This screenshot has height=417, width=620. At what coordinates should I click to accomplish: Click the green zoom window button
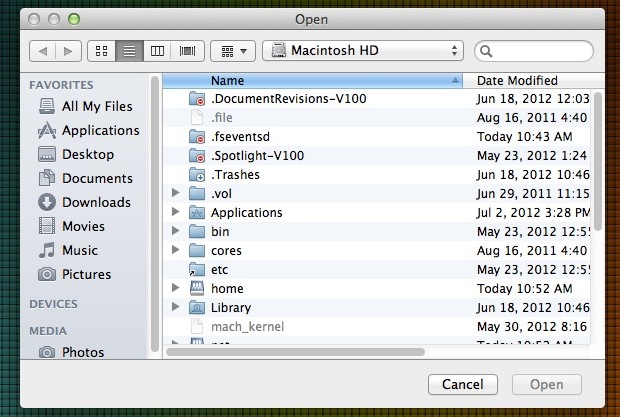[74, 19]
